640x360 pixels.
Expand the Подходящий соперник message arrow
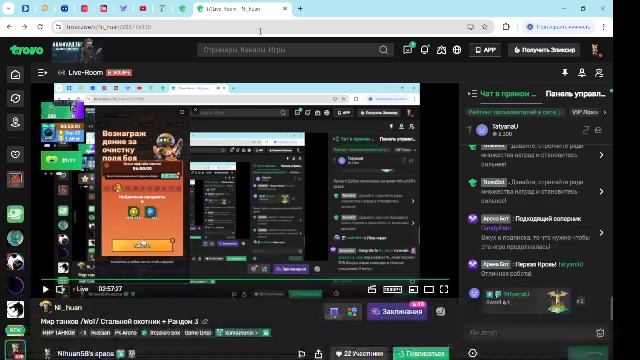(602, 233)
